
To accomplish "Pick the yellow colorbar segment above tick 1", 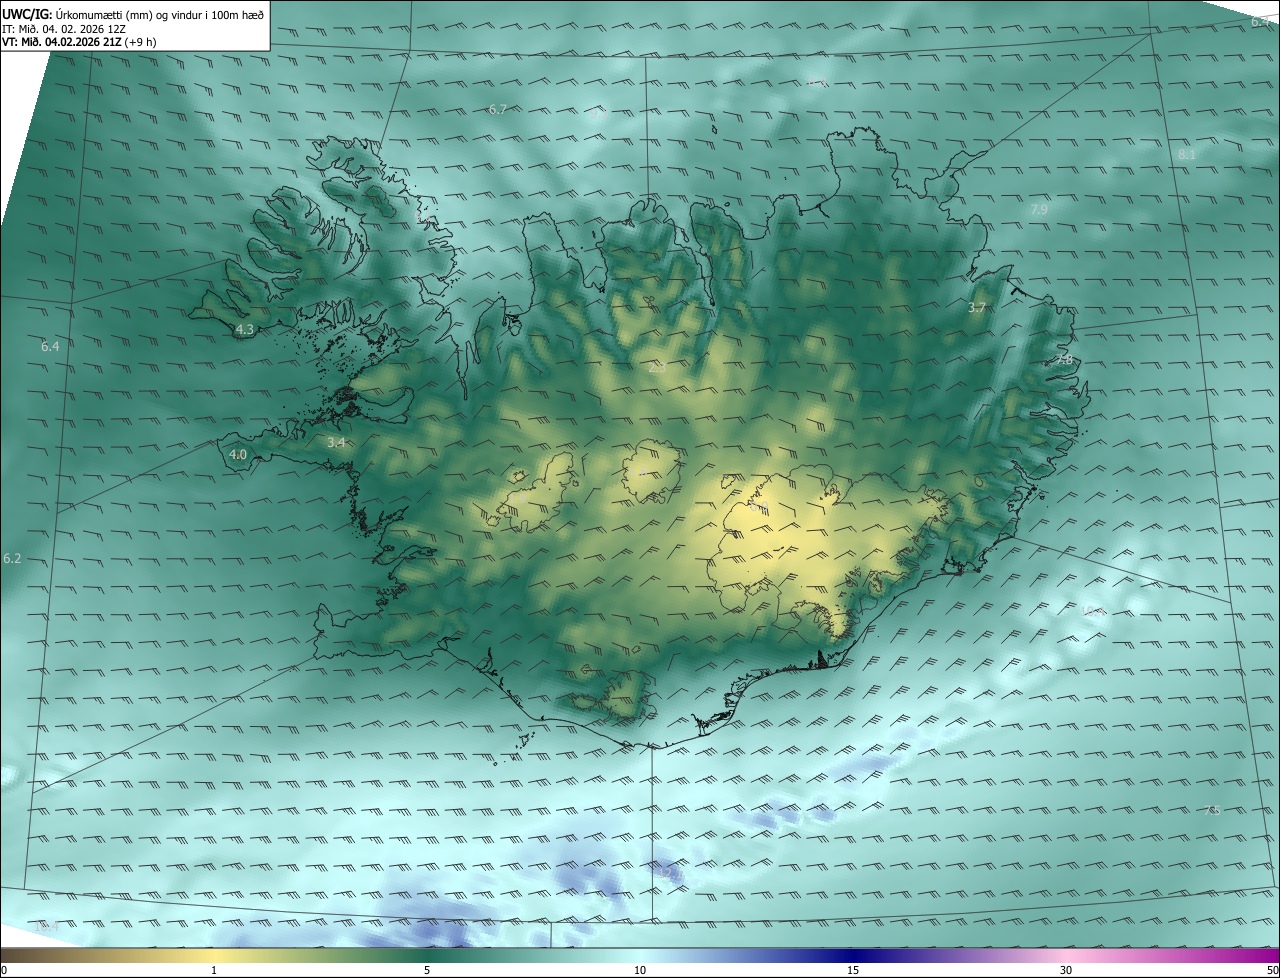I will (214, 955).
